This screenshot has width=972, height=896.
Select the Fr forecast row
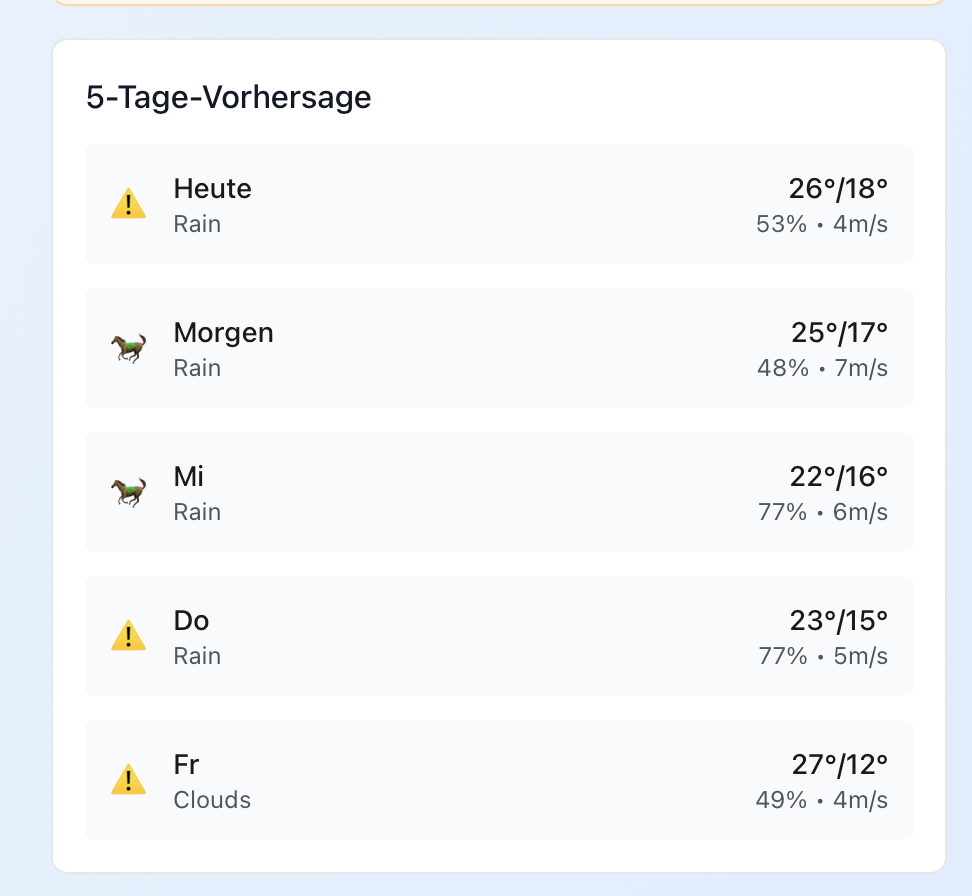tap(498, 780)
